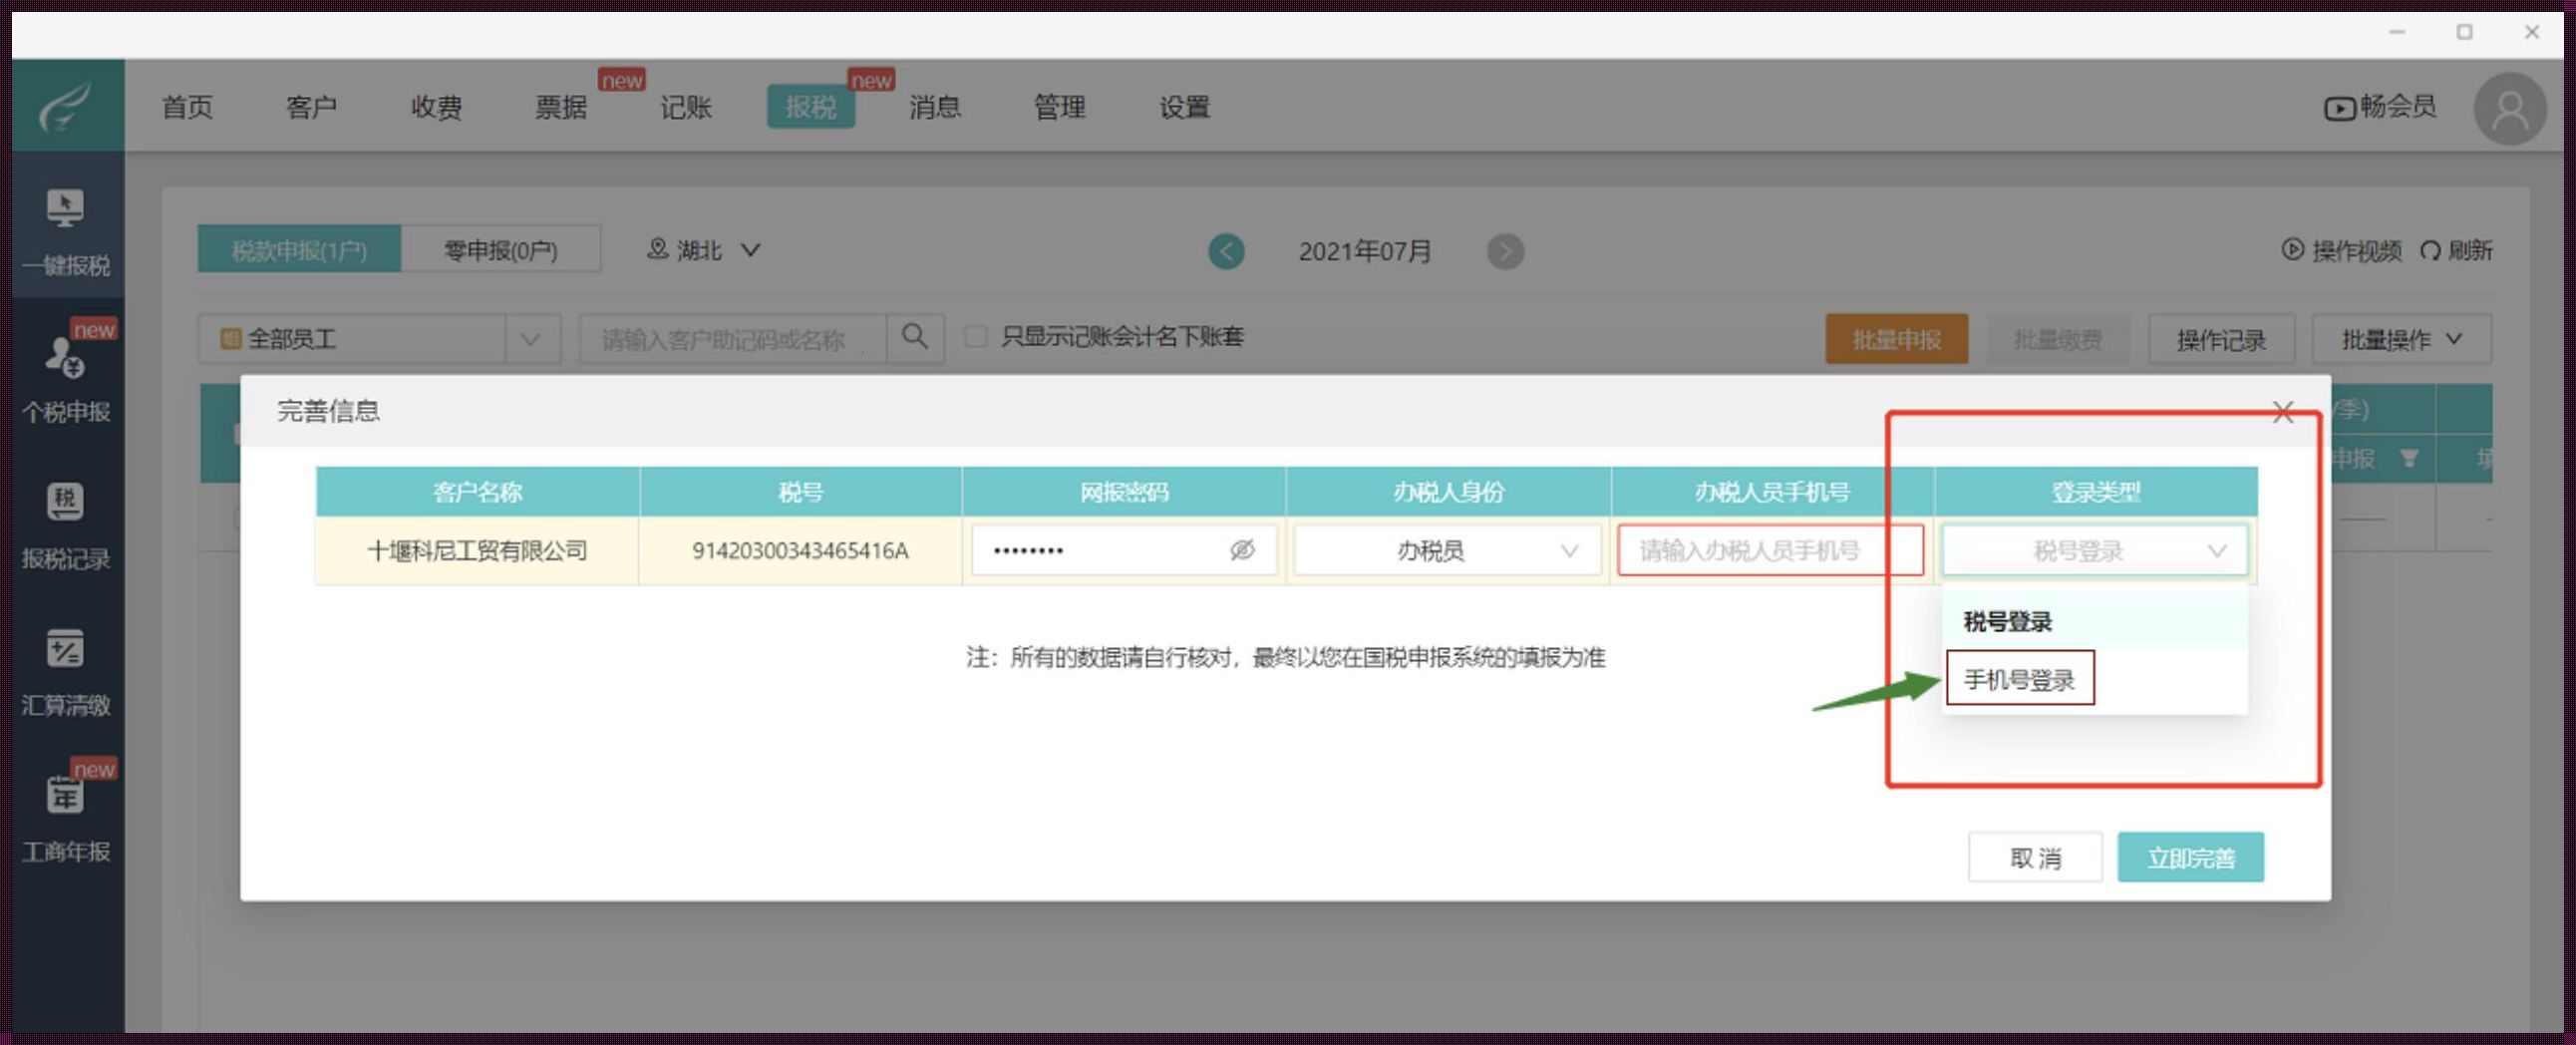Image resolution: width=2576 pixels, height=1045 pixels.
Task: Open the 湖北 region dropdown
Action: point(704,250)
